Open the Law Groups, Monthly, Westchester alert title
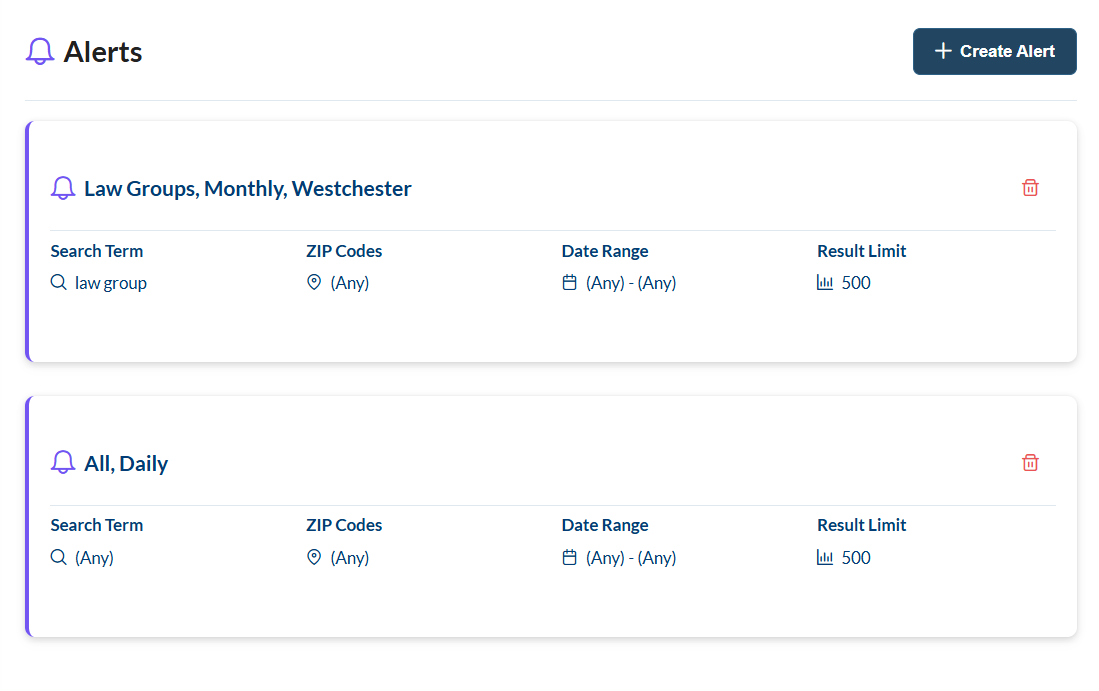Viewport: 1099px width, 691px height. click(247, 189)
